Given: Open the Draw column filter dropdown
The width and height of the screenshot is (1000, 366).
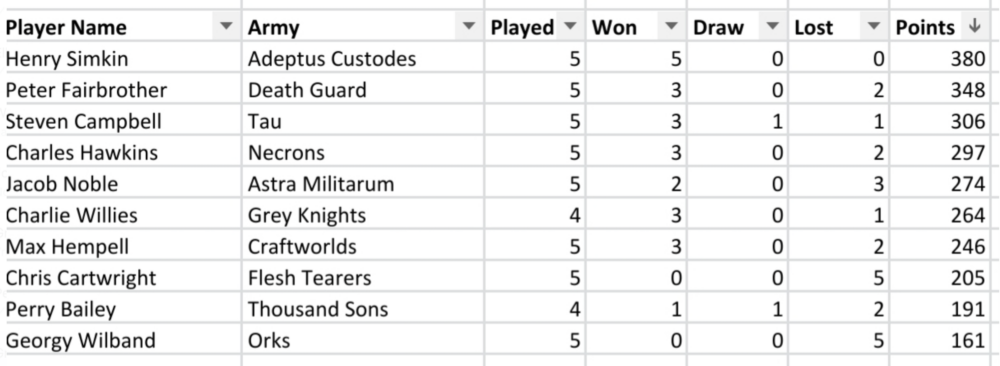Looking at the screenshot, I should pos(773,26).
